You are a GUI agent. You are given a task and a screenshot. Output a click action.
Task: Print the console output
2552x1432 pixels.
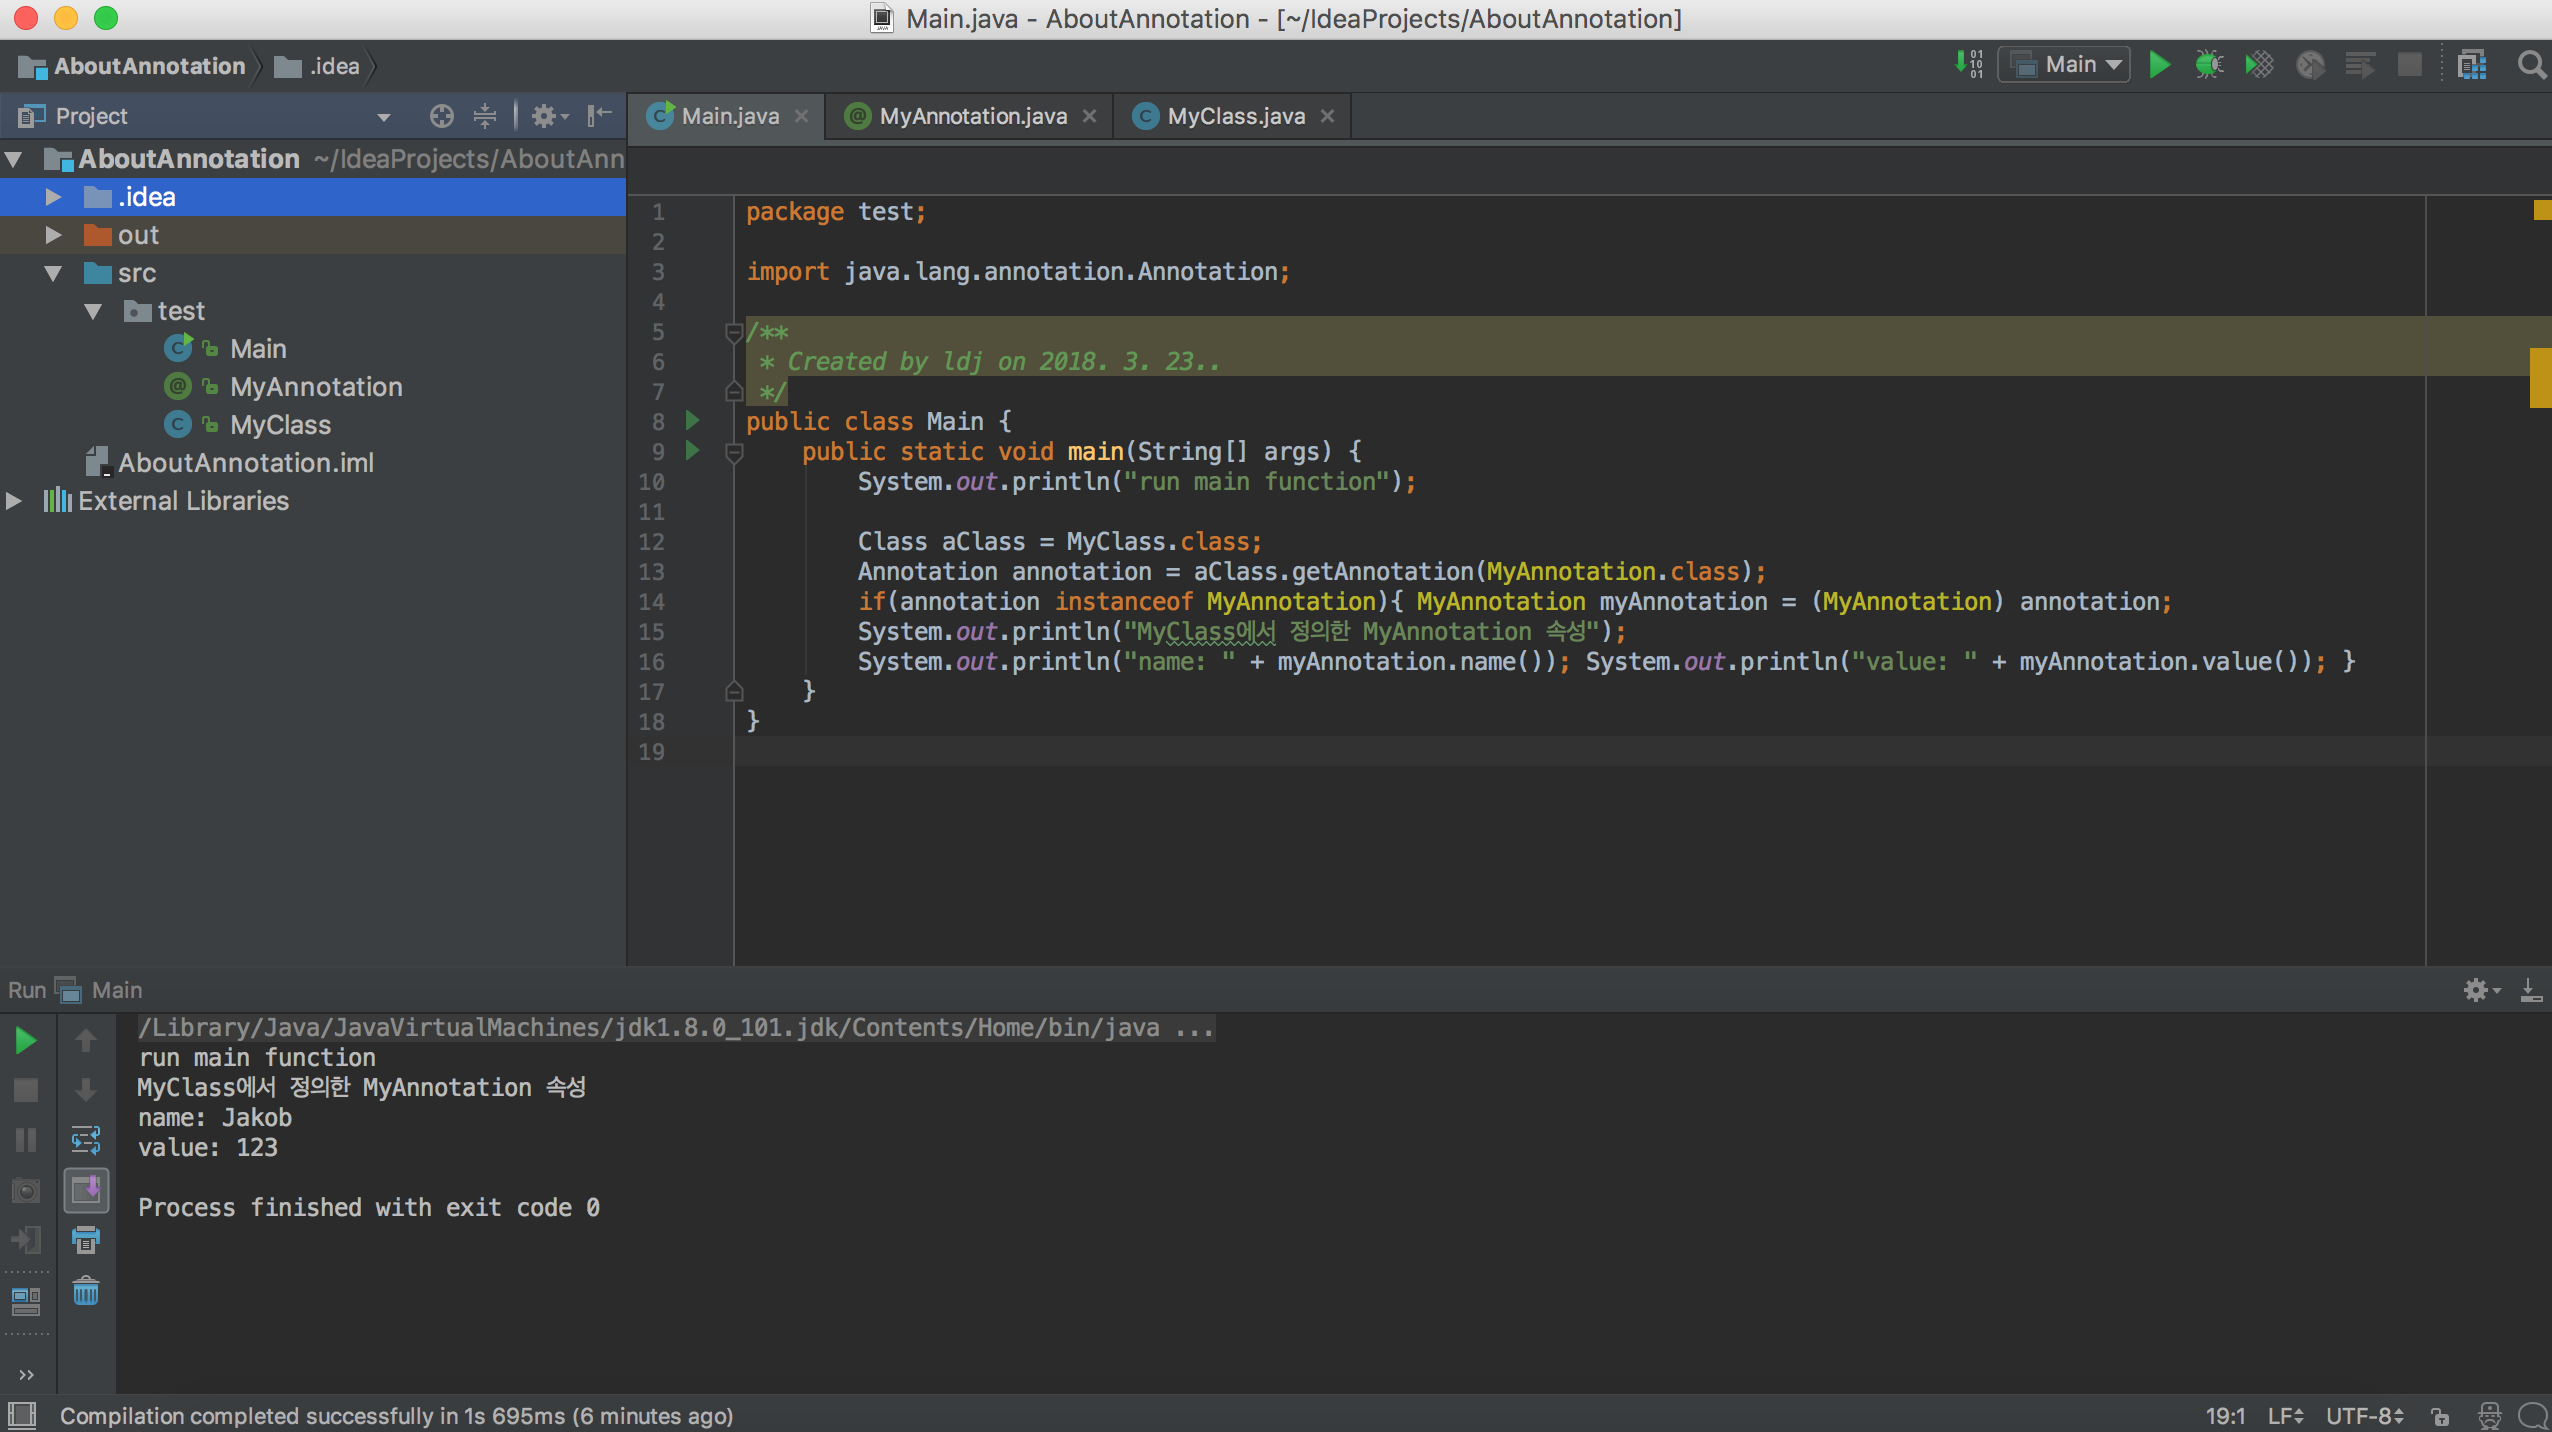(x=86, y=1240)
